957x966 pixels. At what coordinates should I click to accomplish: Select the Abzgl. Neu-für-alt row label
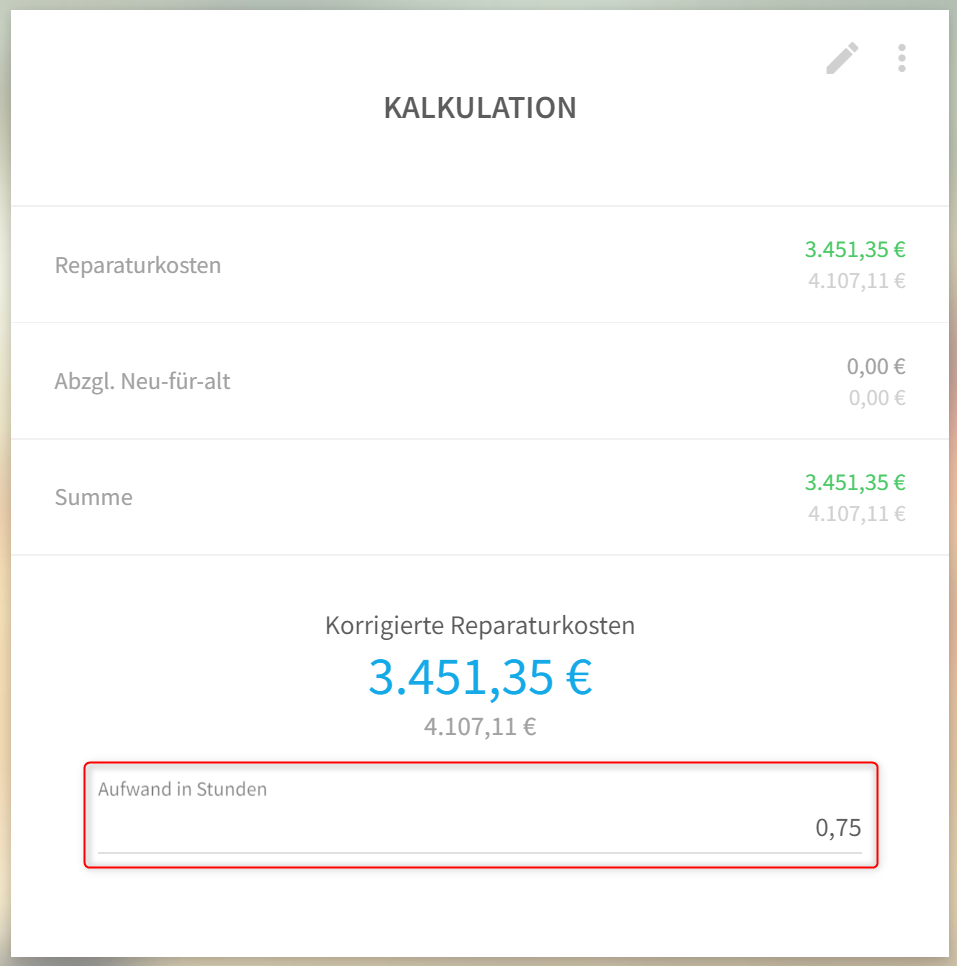(142, 381)
